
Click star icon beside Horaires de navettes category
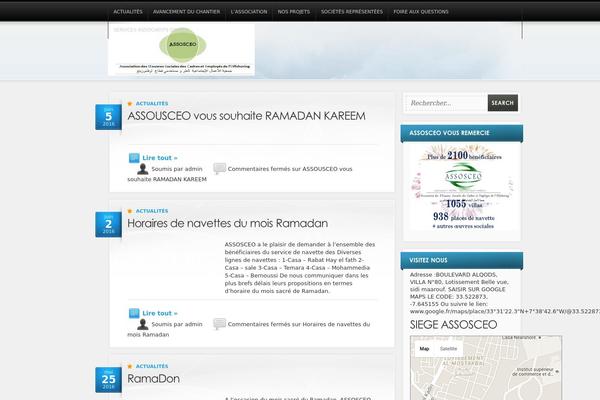point(130,211)
